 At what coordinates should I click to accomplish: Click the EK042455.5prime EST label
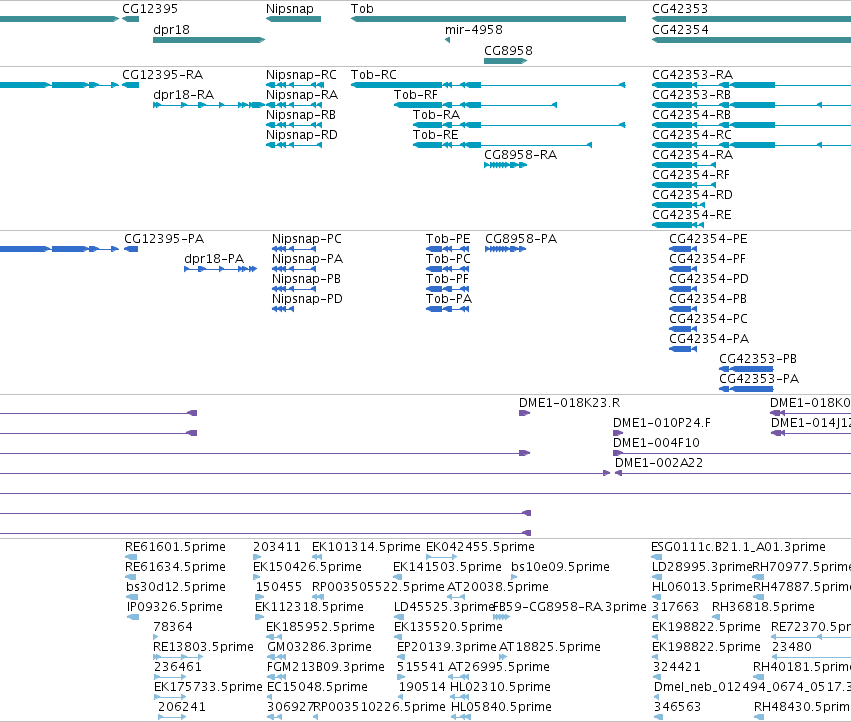tap(480, 547)
